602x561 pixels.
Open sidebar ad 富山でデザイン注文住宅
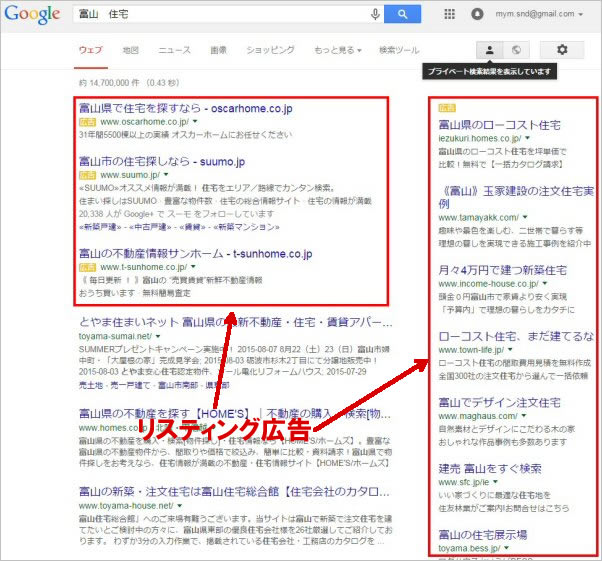coord(499,402)
